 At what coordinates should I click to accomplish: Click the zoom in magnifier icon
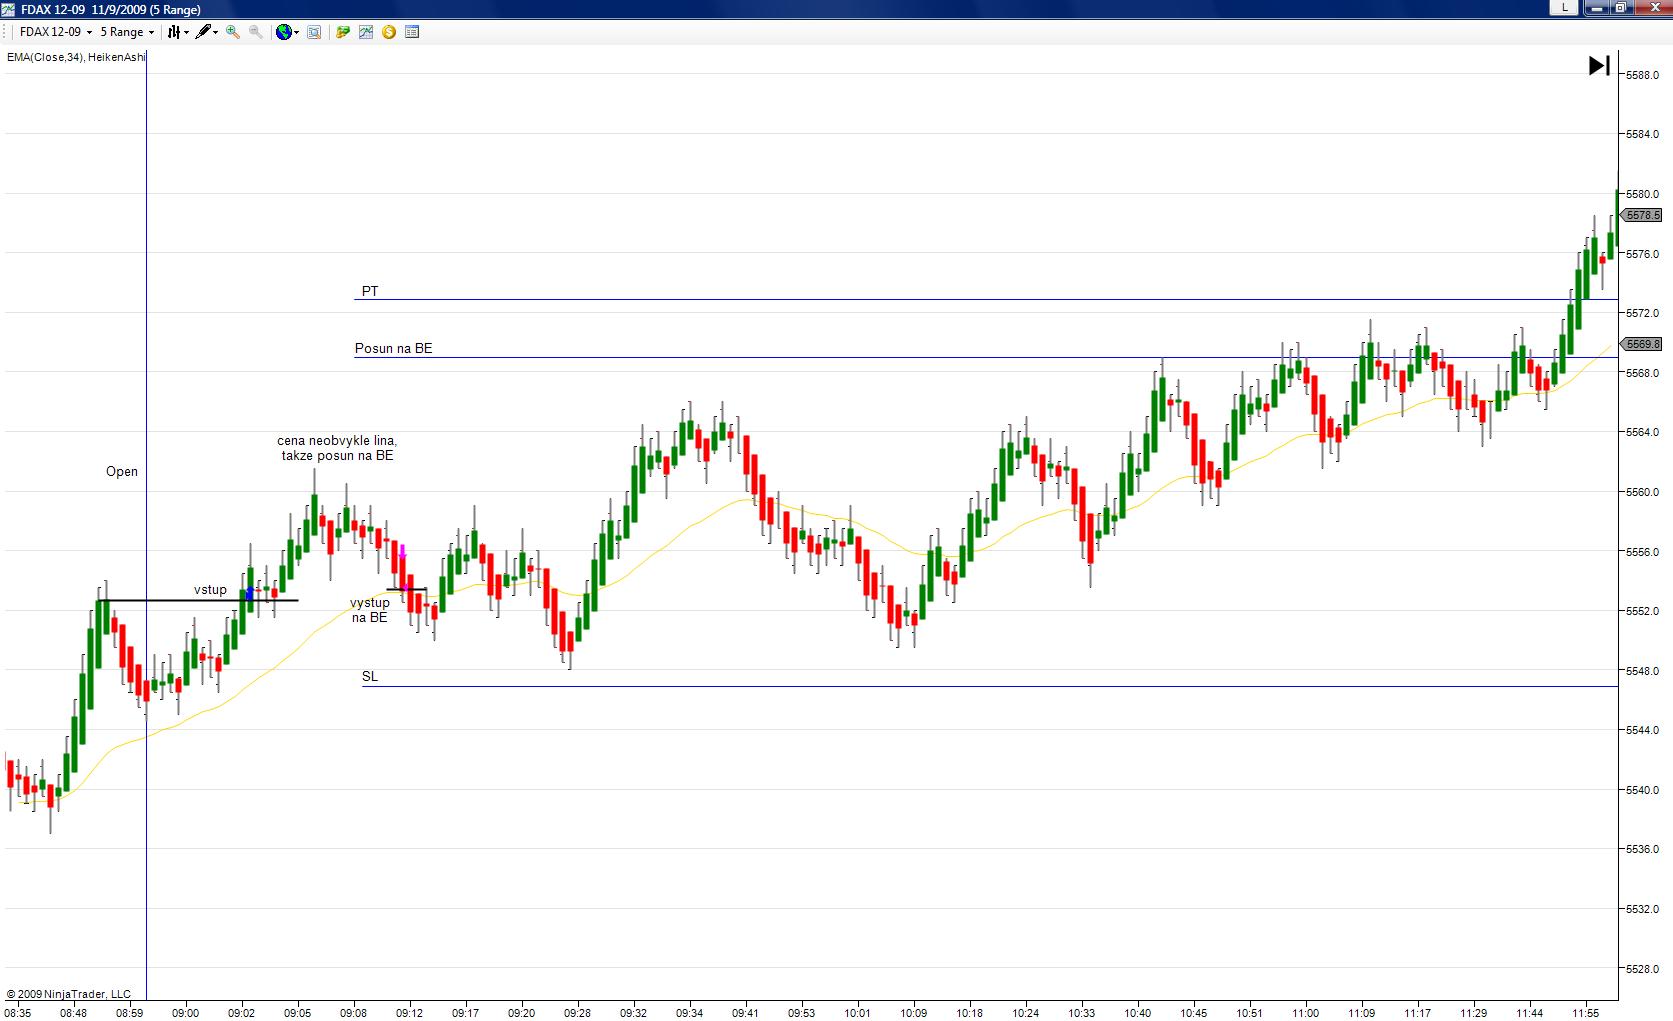point(233,32)
